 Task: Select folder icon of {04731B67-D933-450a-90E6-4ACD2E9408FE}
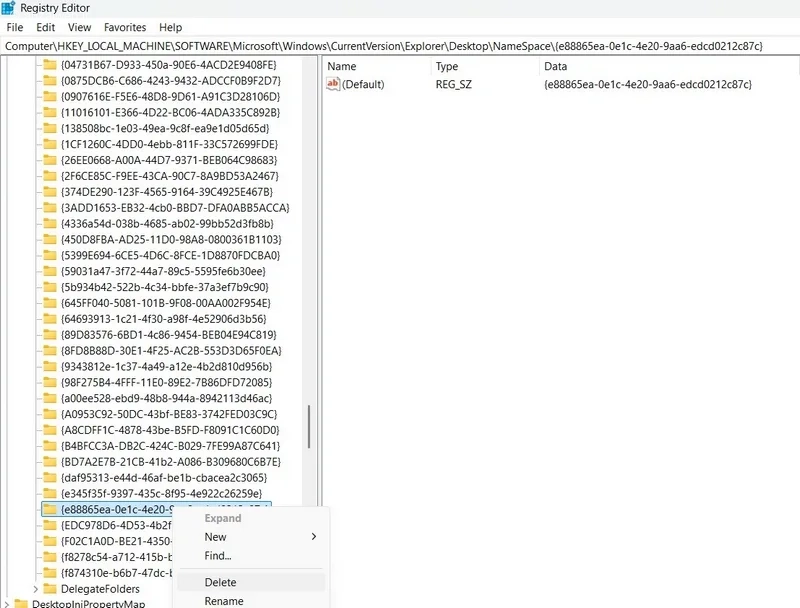[50, 65]
